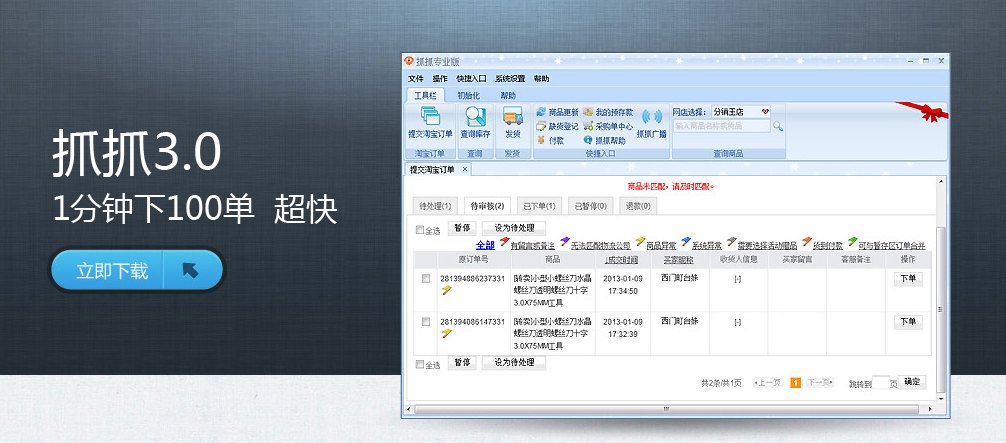
Task: Click page number 1
Action: click(796, 383)
